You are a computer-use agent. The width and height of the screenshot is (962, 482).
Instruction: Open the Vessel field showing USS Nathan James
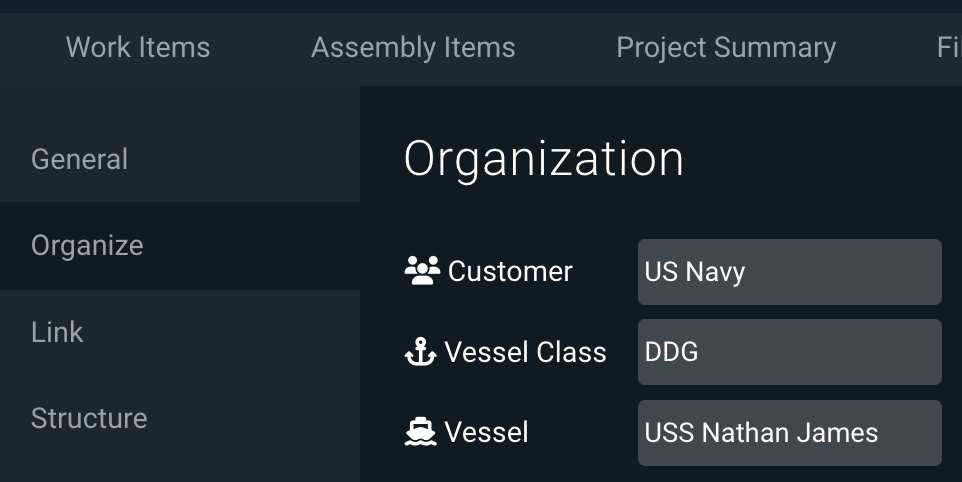pyautogui.click(x=790, y=432)
